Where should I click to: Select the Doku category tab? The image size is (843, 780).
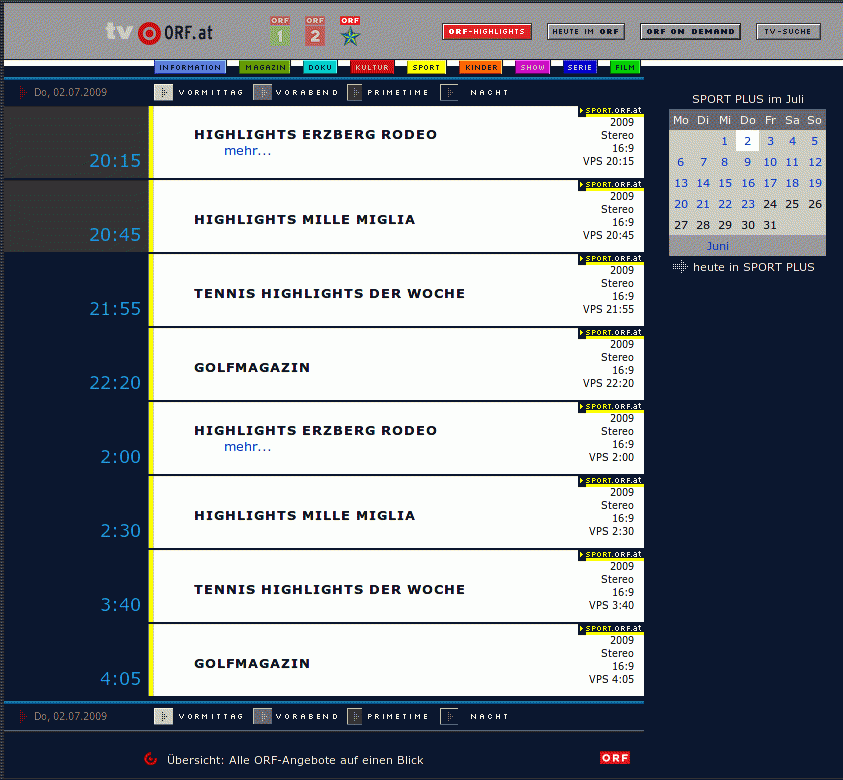320,67
